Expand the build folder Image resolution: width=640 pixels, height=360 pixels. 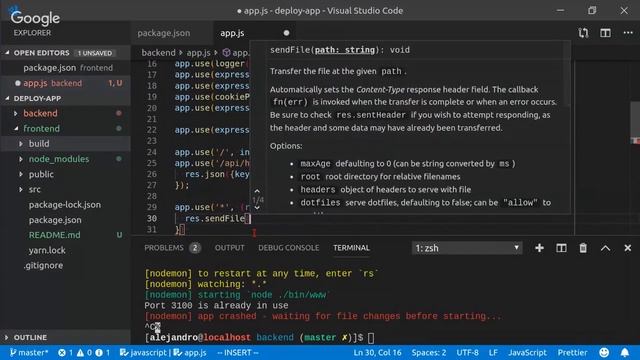click(21, 144)
